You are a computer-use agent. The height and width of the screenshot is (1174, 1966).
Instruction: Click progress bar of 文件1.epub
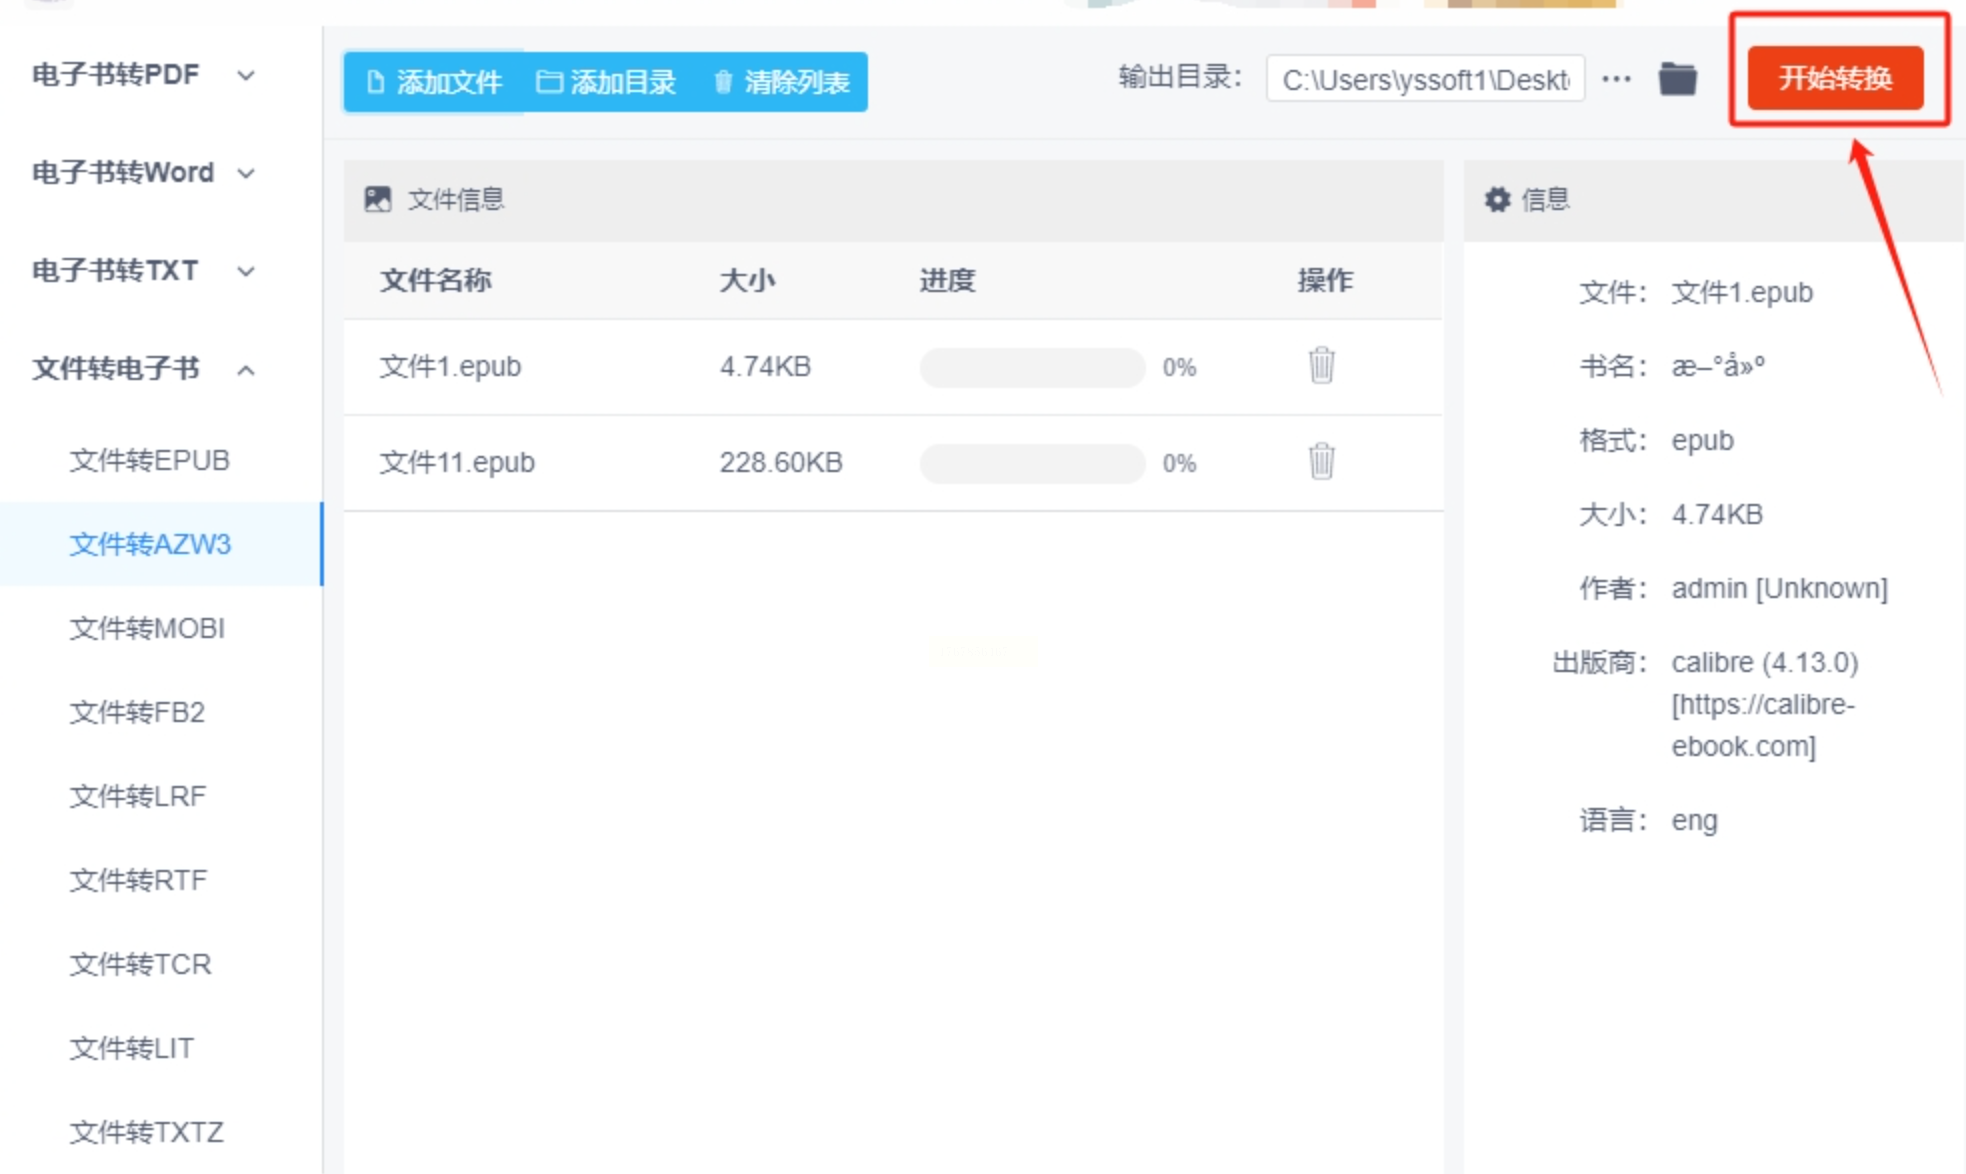click(1032, 367)
